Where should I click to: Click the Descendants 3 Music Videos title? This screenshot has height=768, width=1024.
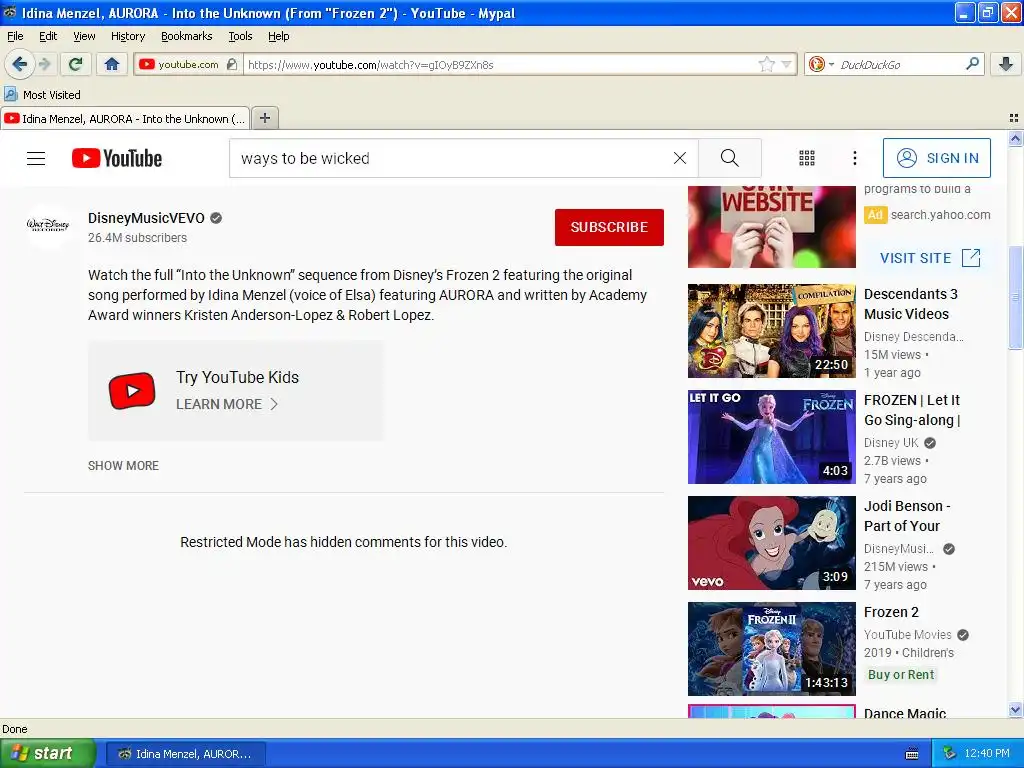pyautogui.click(x=911, y=304)
